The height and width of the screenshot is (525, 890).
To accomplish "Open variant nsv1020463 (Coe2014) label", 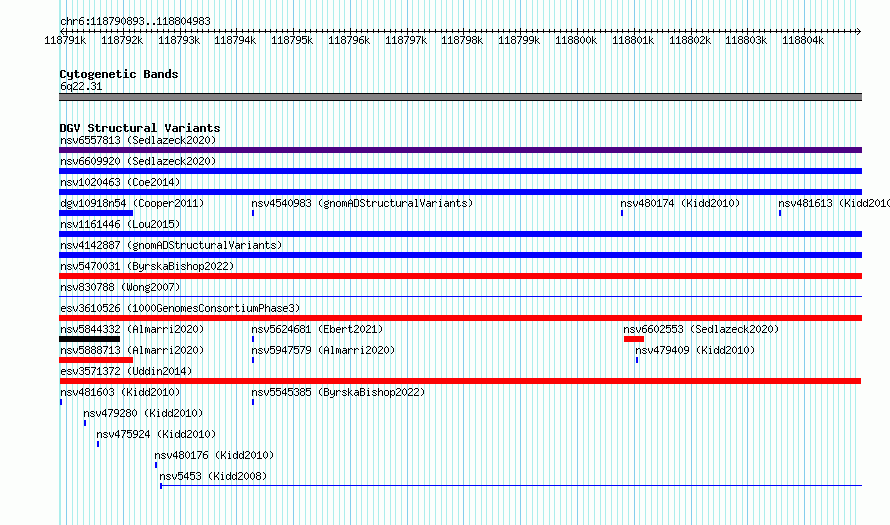I will 120,182.
